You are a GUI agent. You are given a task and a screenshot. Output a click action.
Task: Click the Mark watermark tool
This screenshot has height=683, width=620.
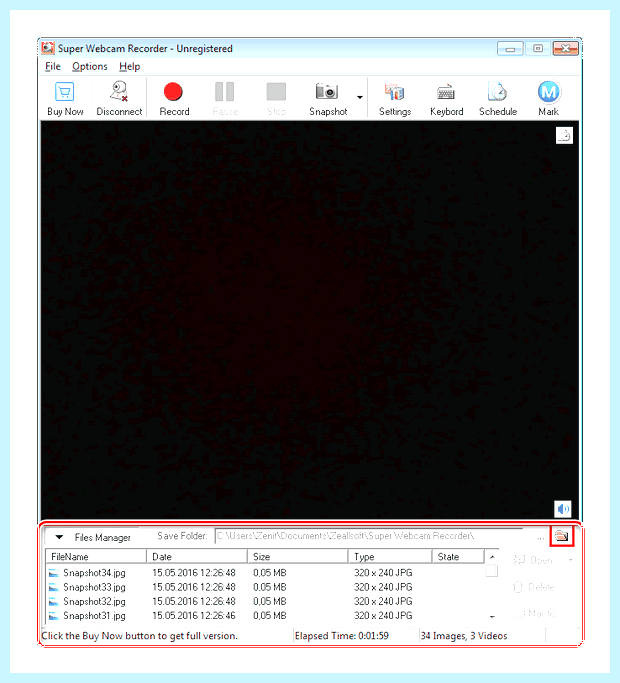coord(549,98)
